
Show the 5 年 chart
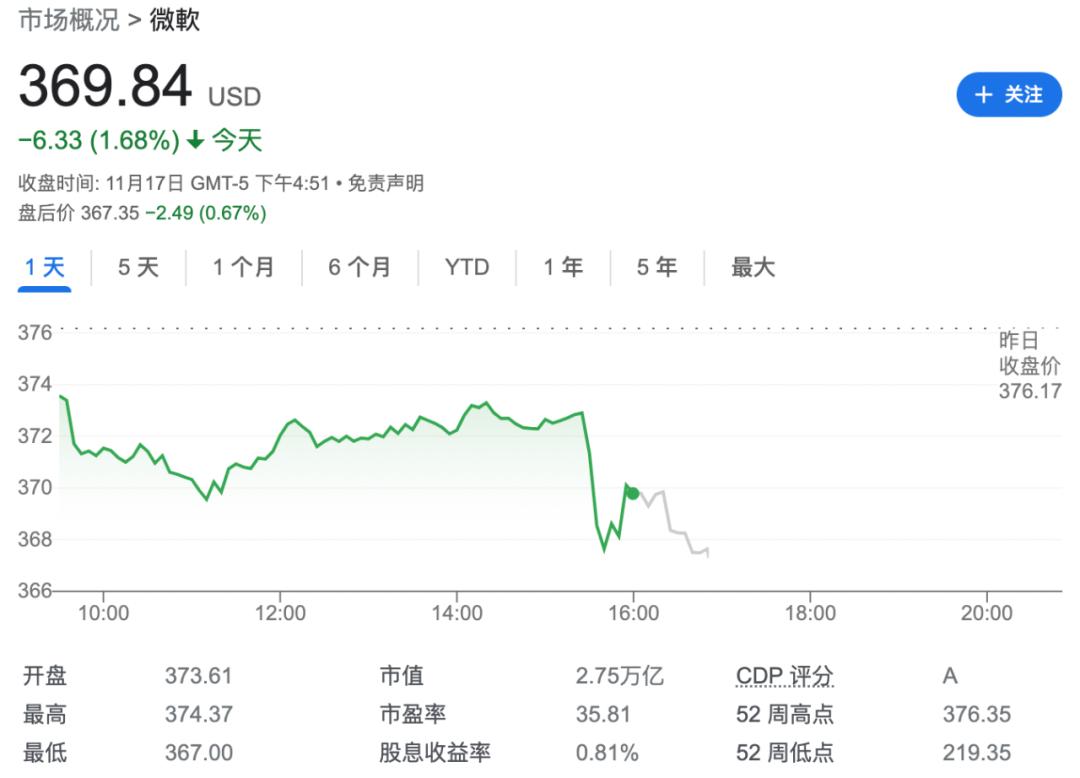pyautogui.click(x=657, y=267)
